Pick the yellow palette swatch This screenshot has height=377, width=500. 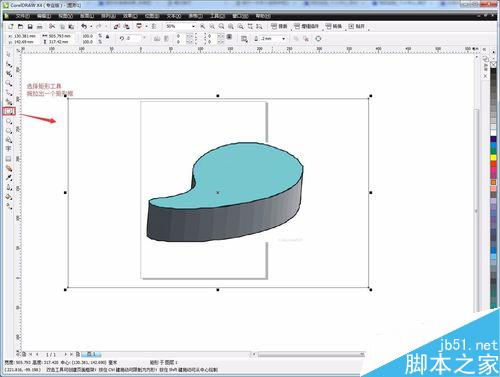point(493,157)
